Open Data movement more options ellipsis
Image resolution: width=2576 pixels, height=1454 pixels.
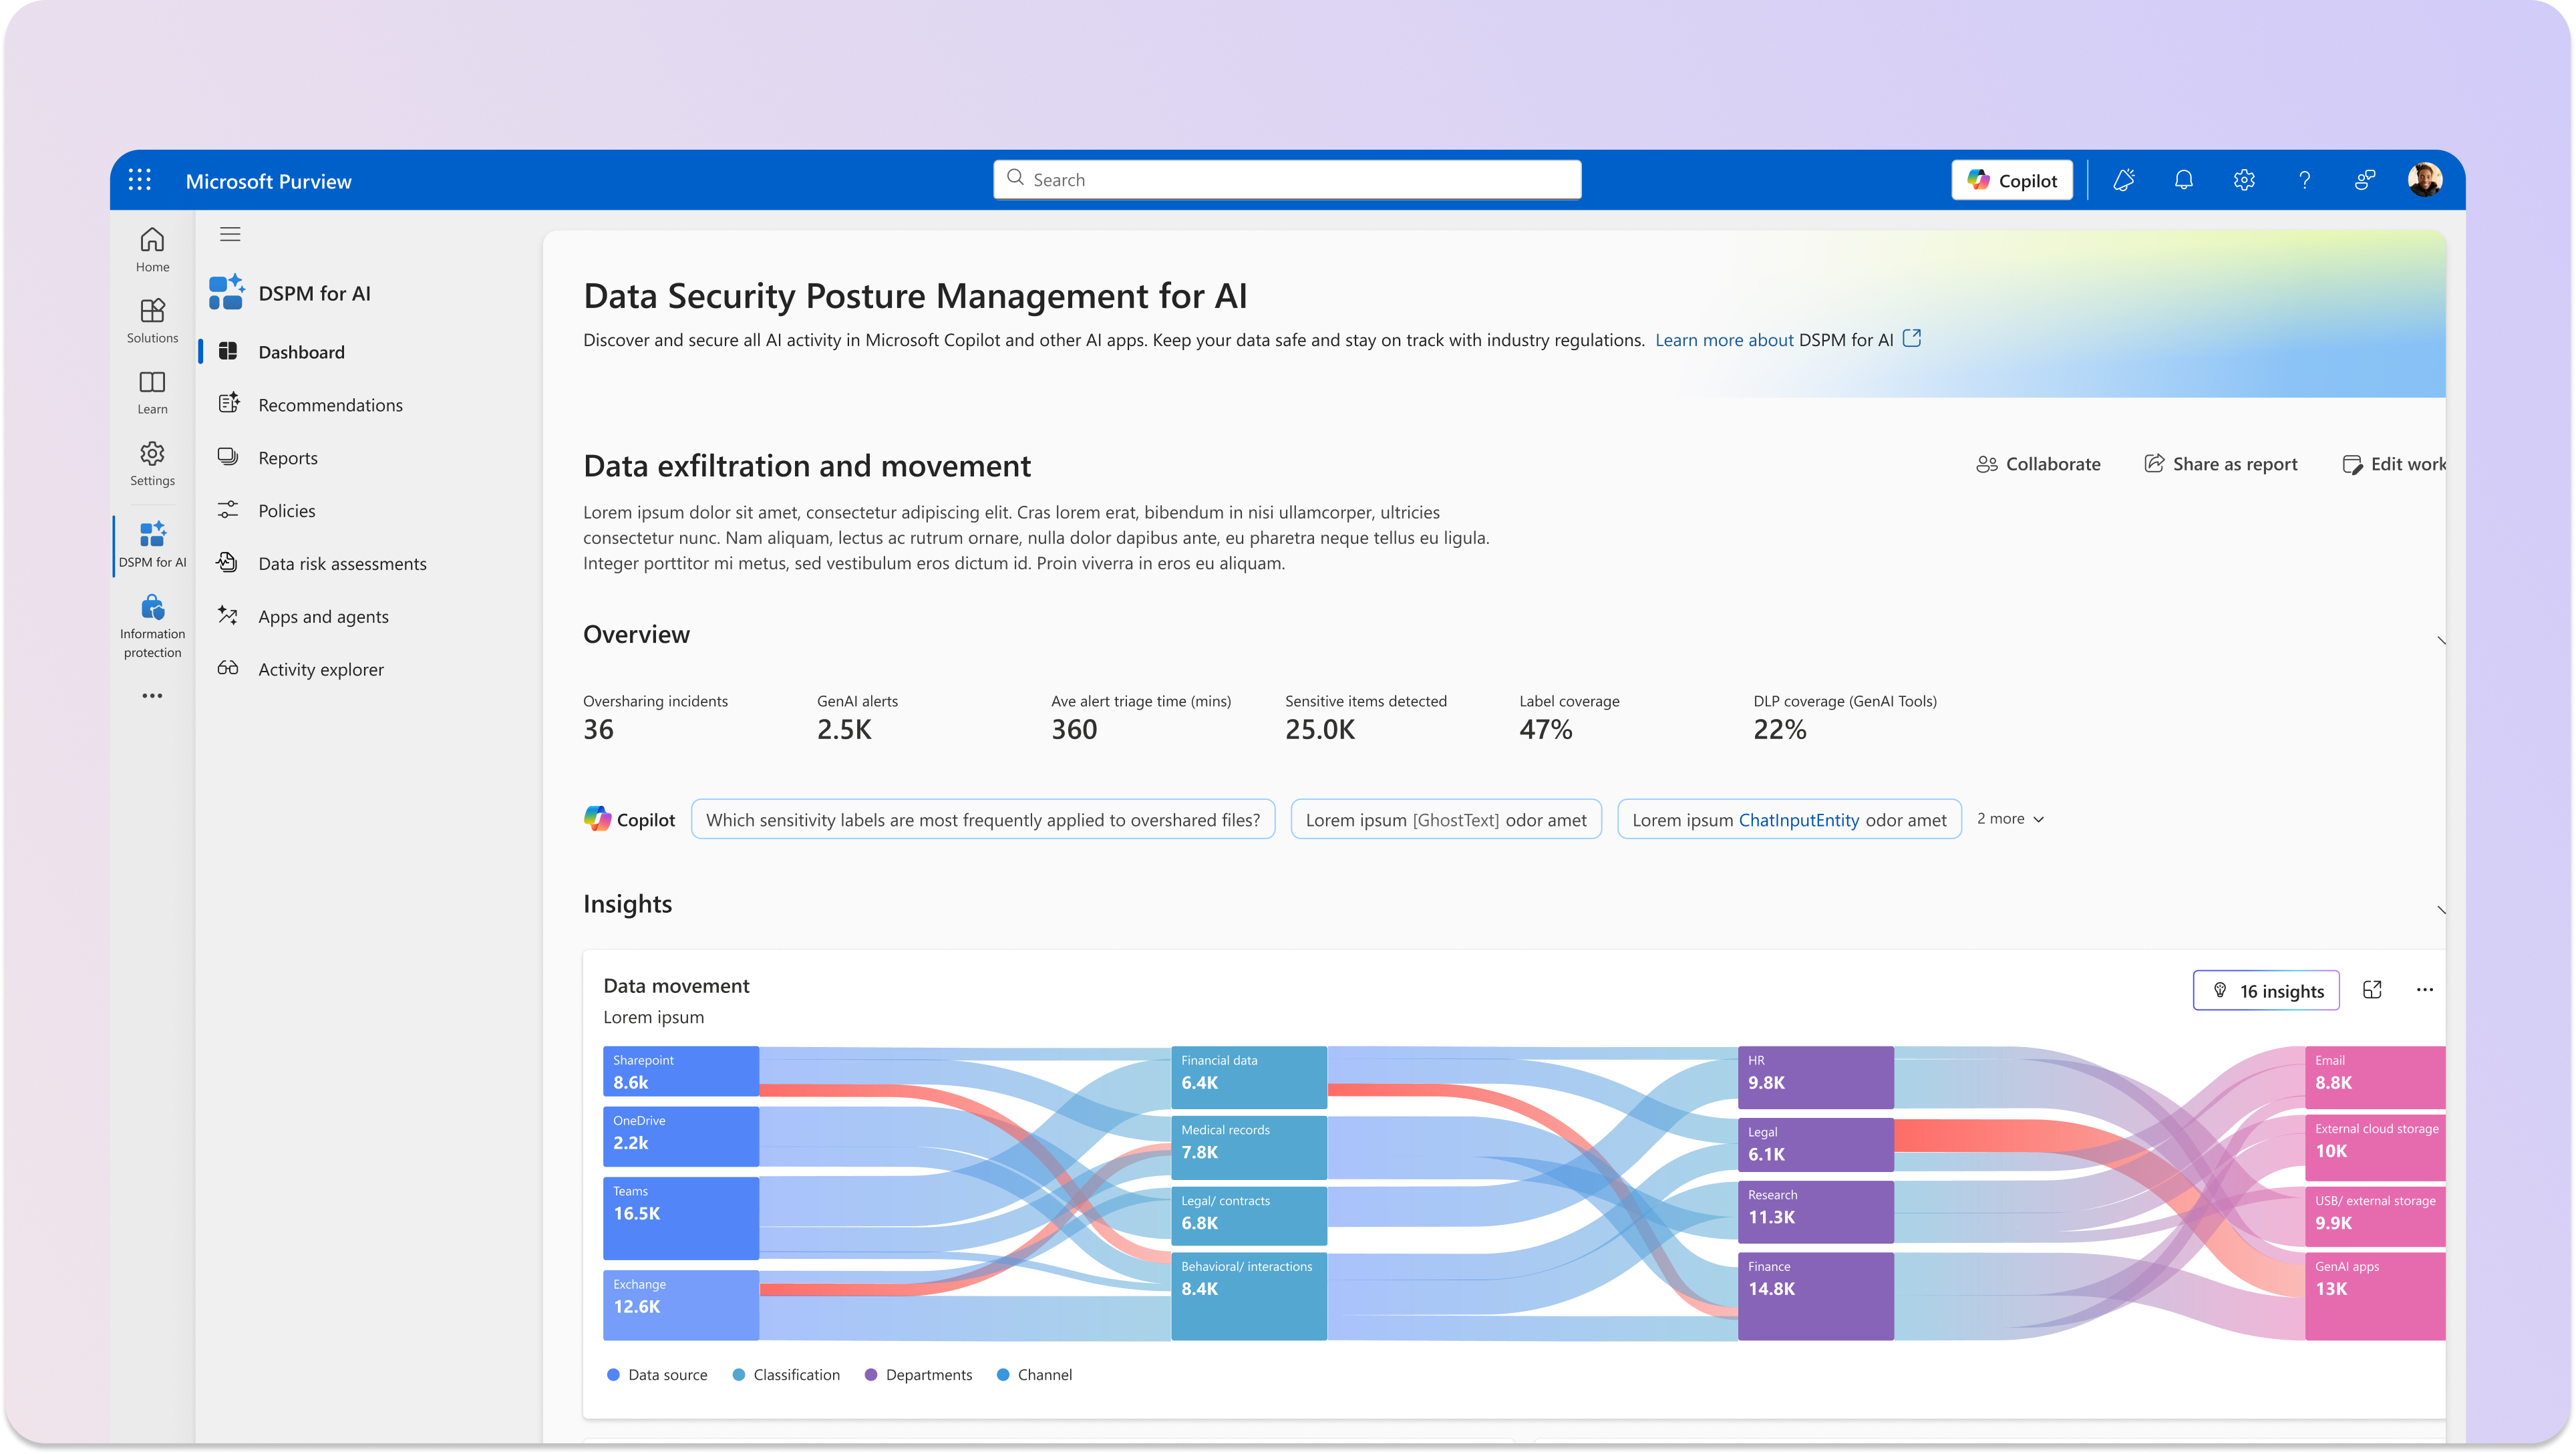(2424, 990)
